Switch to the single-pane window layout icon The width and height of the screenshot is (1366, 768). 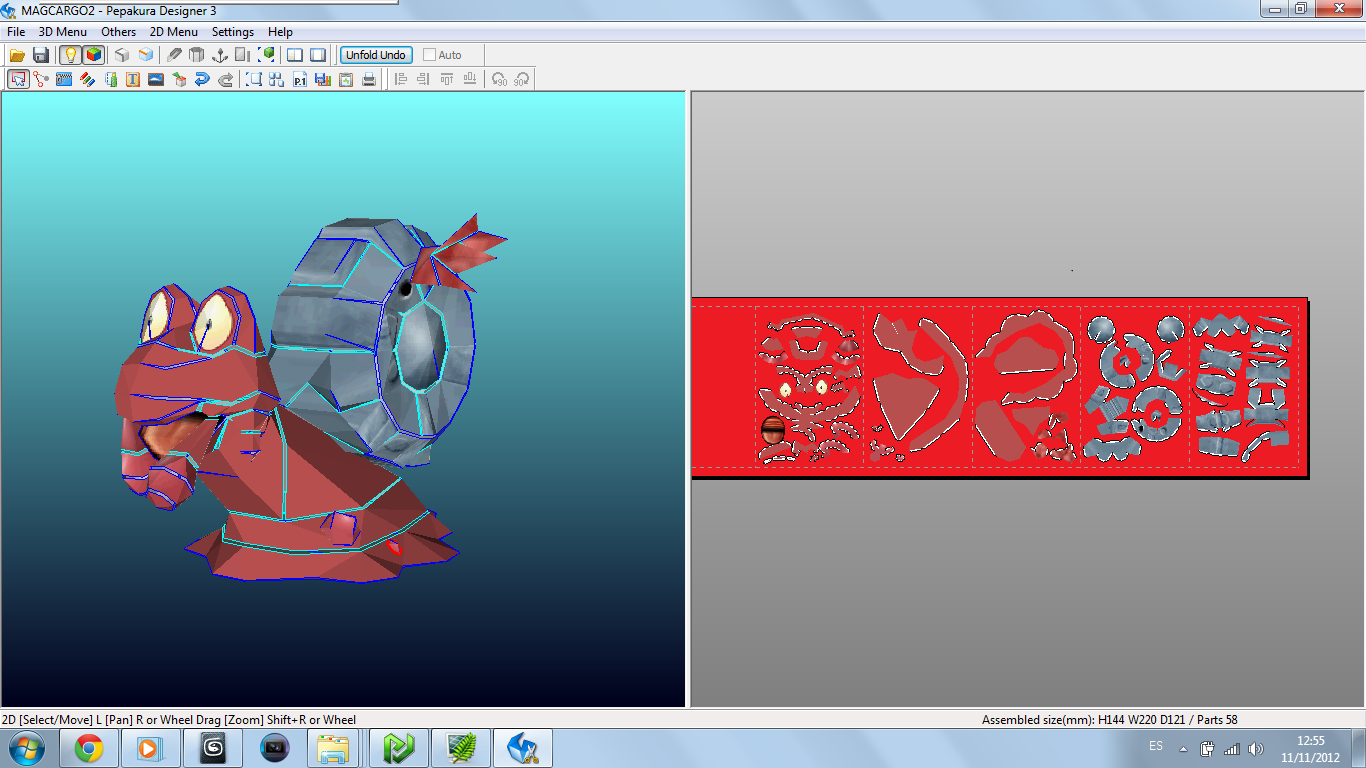pos(318,55)
